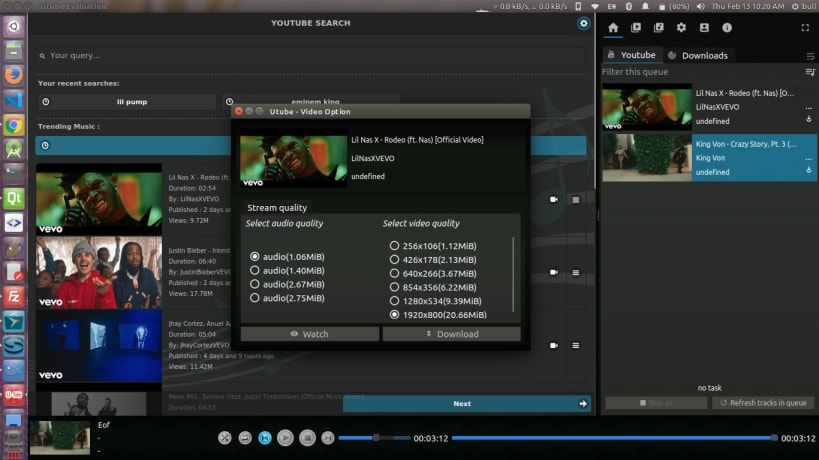Click Refresh tracks in queue
This screenshot has width=819, height=460.
tap(763, 403)
